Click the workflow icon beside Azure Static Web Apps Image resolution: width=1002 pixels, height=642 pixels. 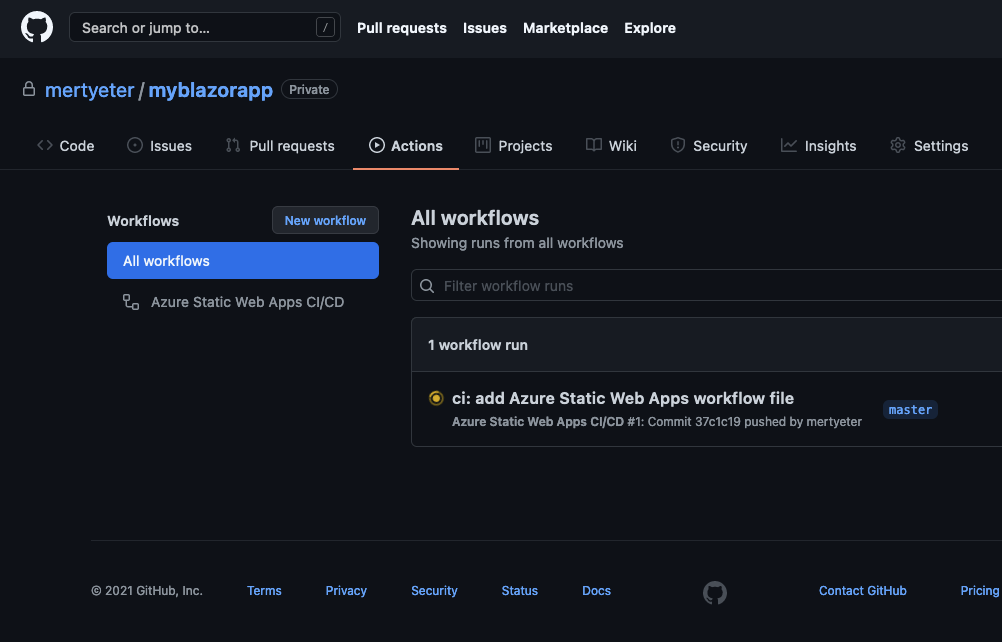pyautogui.click(x=131, y=302)
